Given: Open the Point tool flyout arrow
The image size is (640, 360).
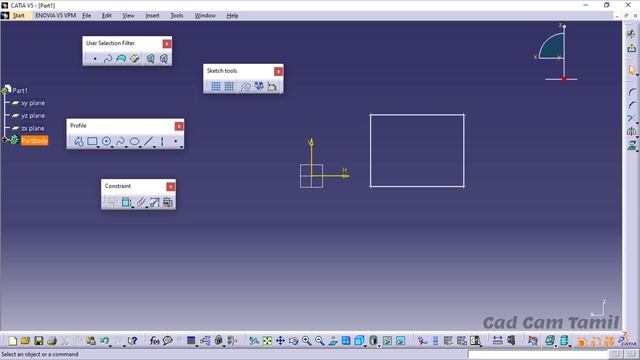Looking at the screenshot, I should point(182,147).
